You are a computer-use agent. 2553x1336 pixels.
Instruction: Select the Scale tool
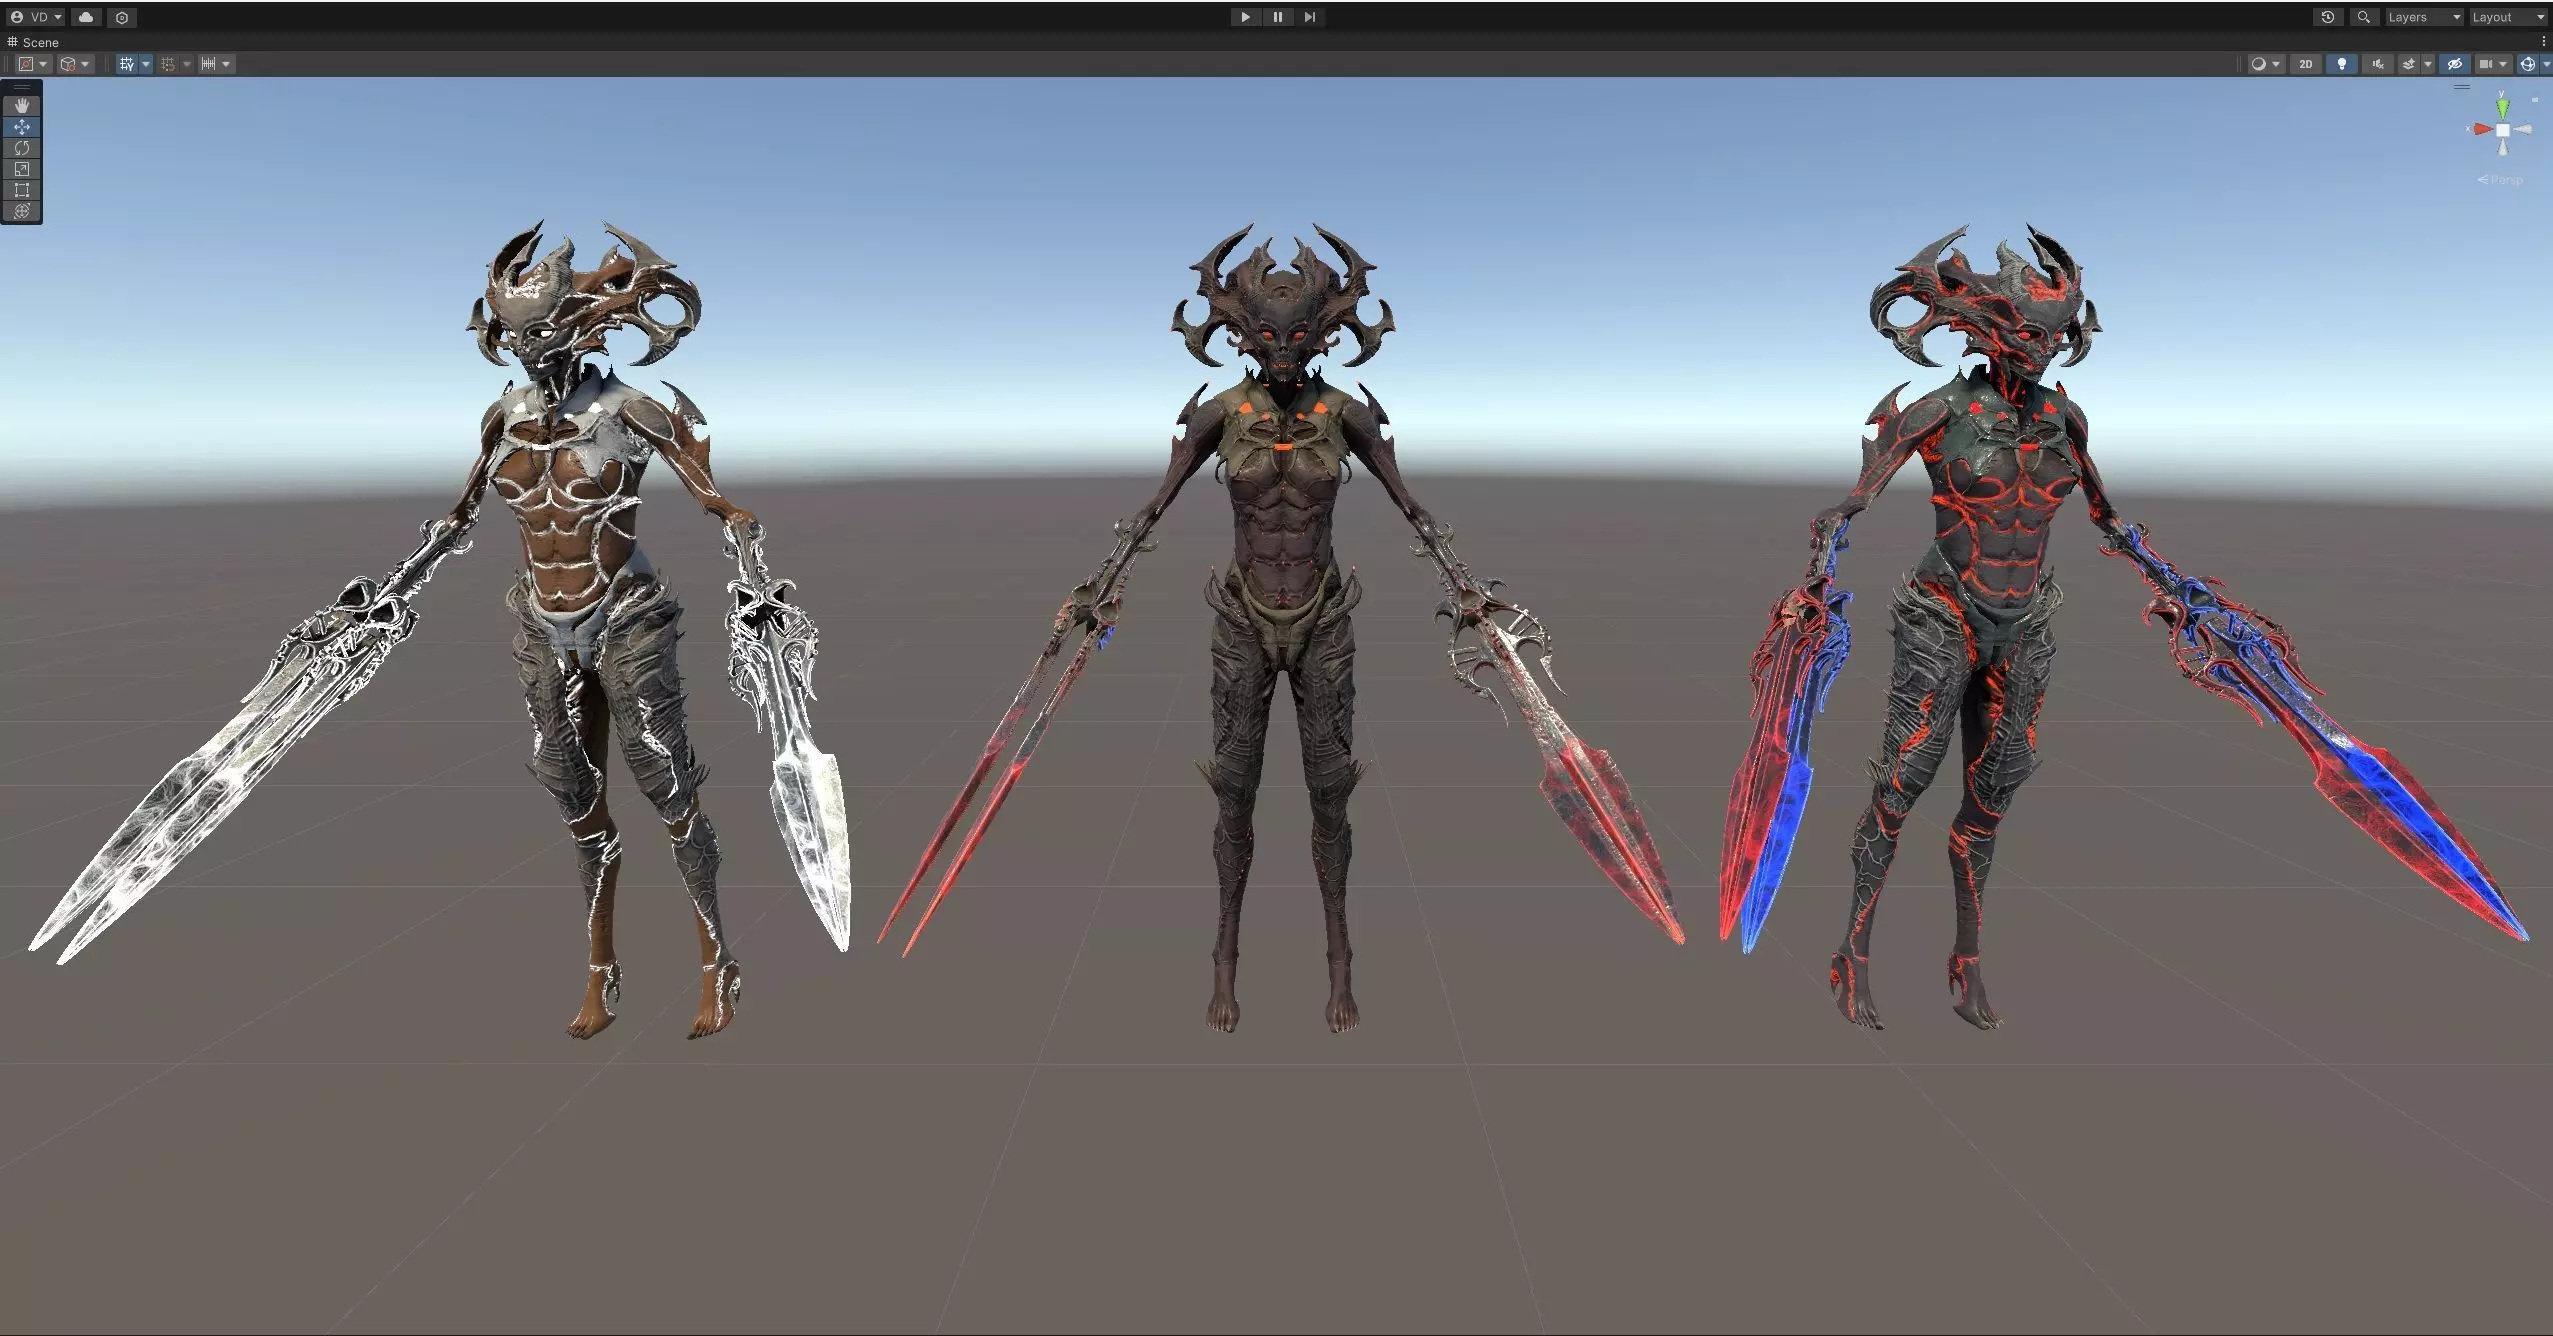tap(22, 169)
